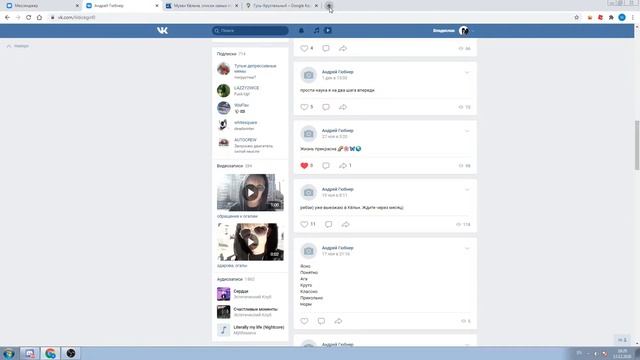Like the post that has 5 likes
The height and width of the screenshot is (360, 640).
pyautogui.click(x=304, y=107)
